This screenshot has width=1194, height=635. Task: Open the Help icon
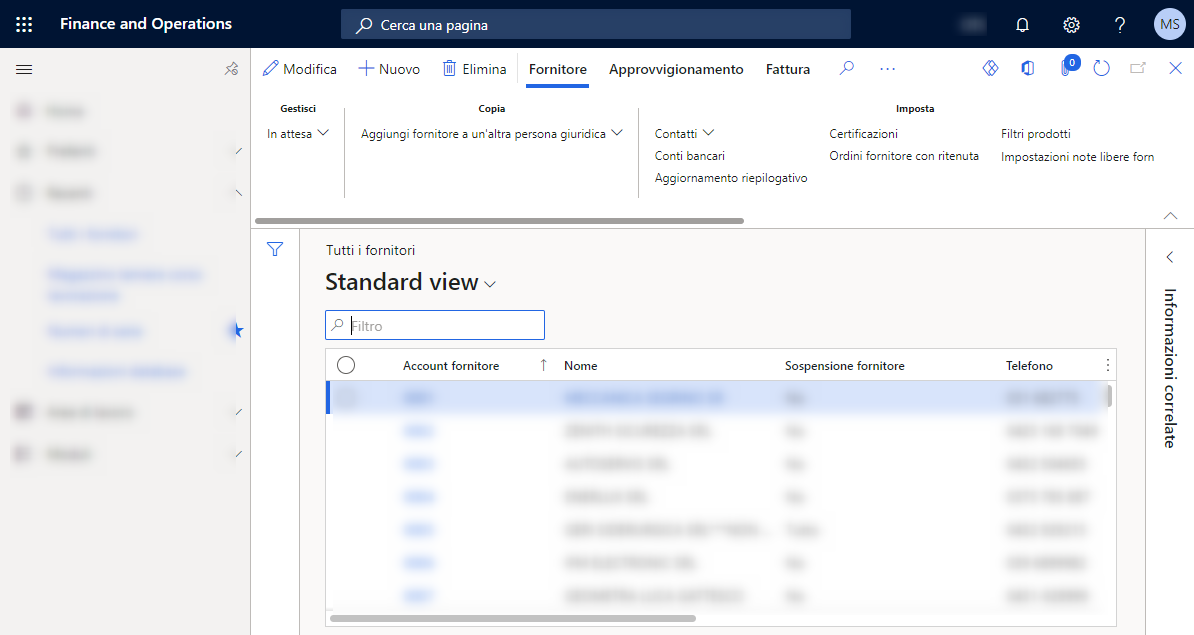(1119, 23)
